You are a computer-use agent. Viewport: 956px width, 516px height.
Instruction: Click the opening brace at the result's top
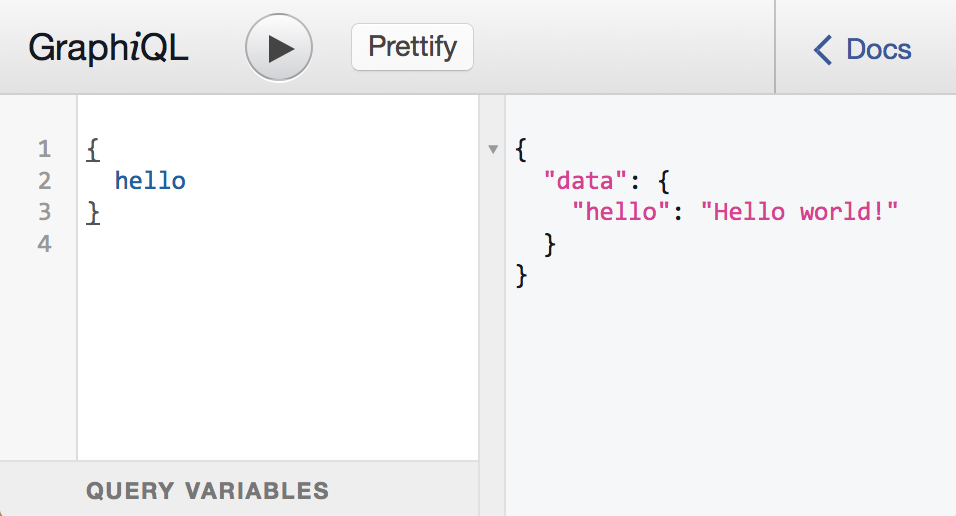(520, 150)
